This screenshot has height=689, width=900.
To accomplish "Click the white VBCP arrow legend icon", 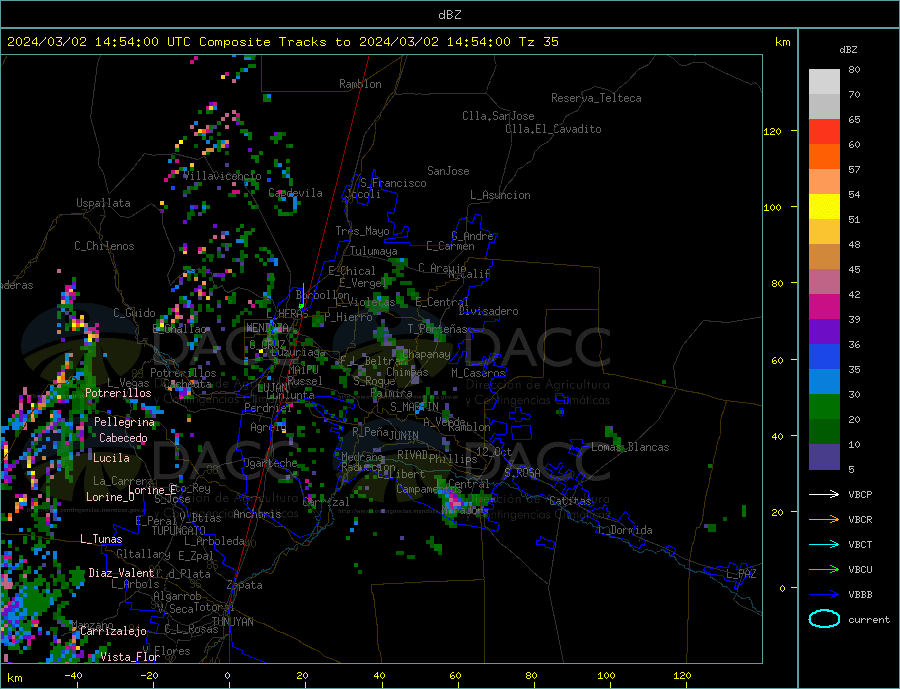I will (824, 494).
